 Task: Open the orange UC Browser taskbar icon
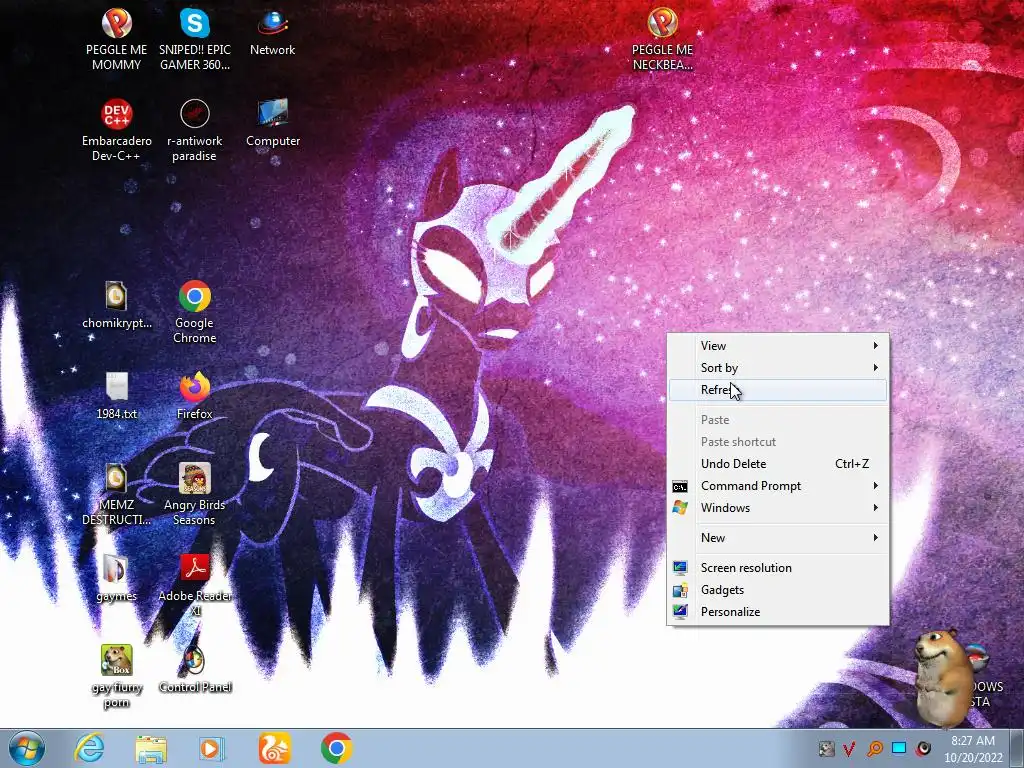click(x=274, y=748)
